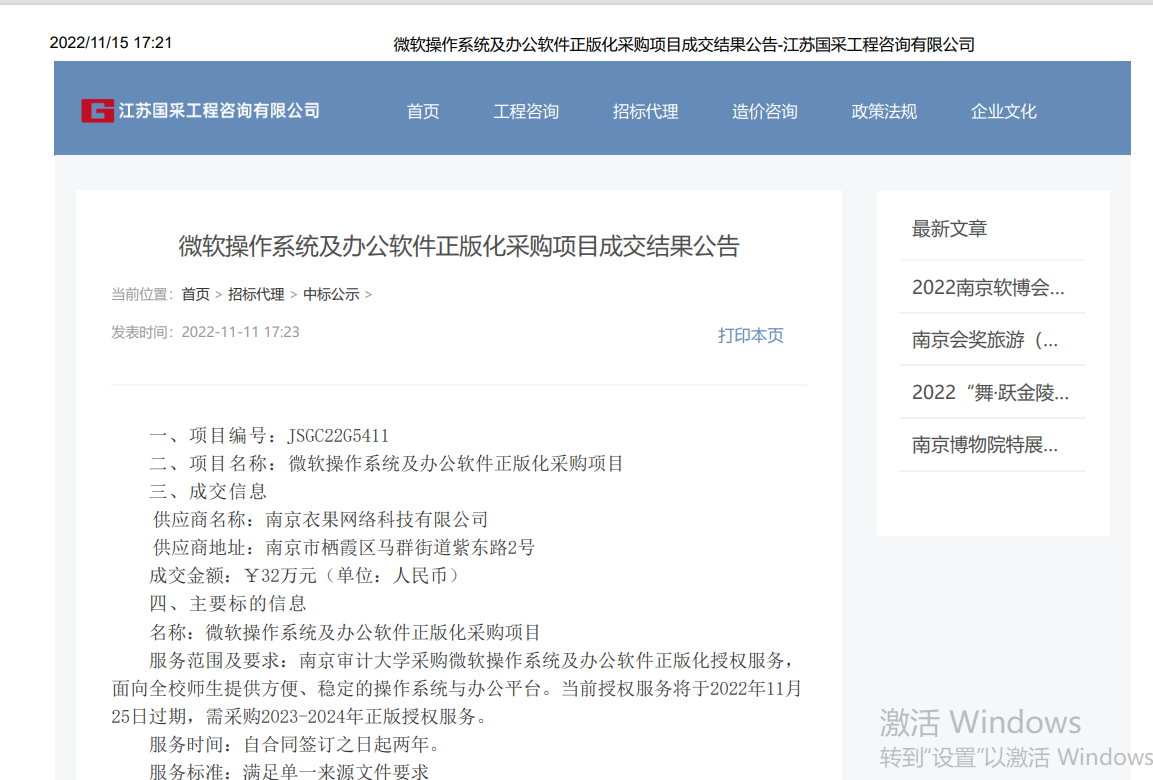Image resolution: width=1153 pixels, height=780 pixels.
Task: Open the article 2022 "舞·跃金陵...
Action: point(990,393)
